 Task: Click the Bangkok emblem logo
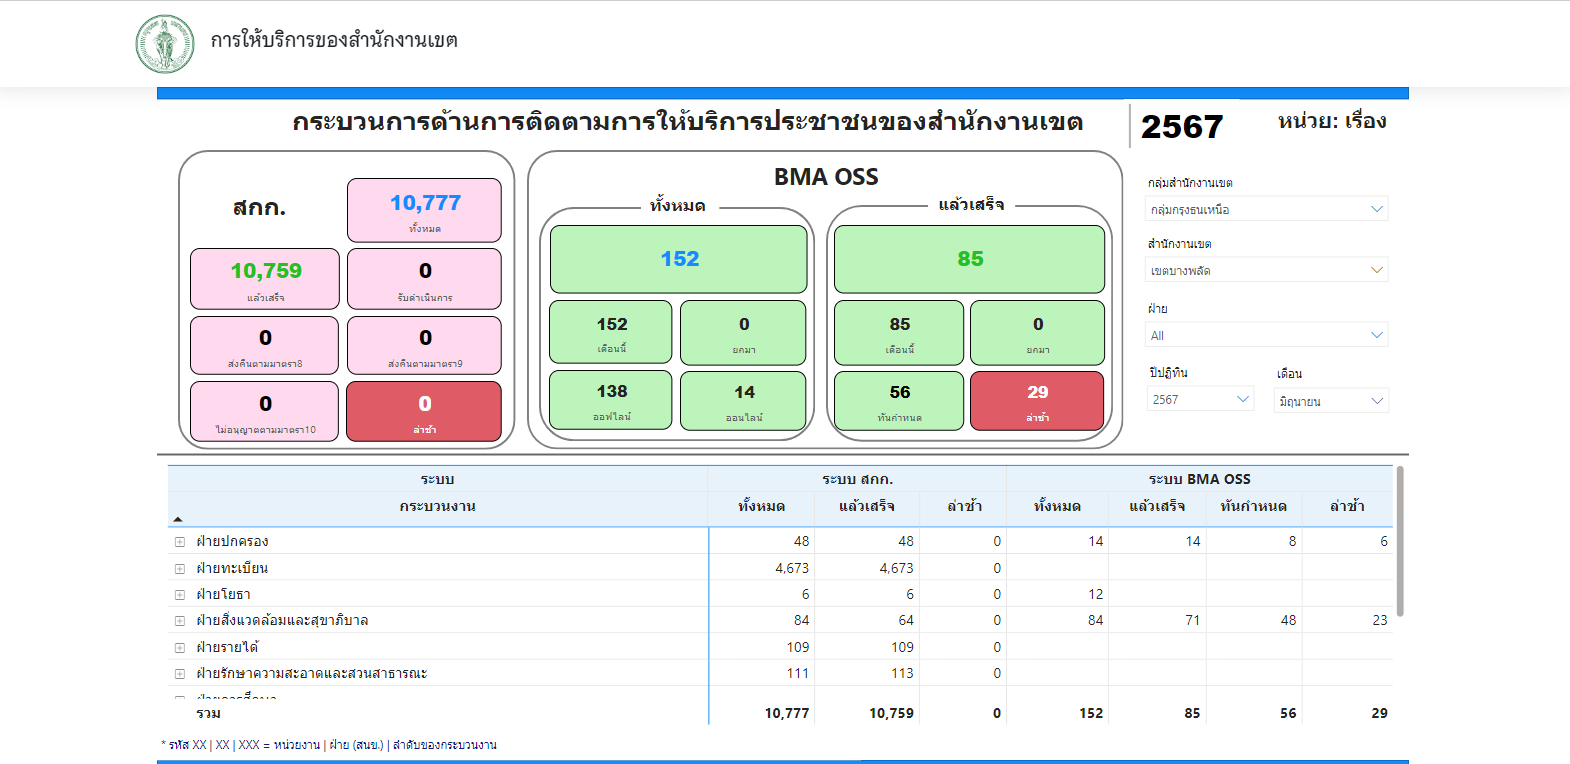coord(165,44)
